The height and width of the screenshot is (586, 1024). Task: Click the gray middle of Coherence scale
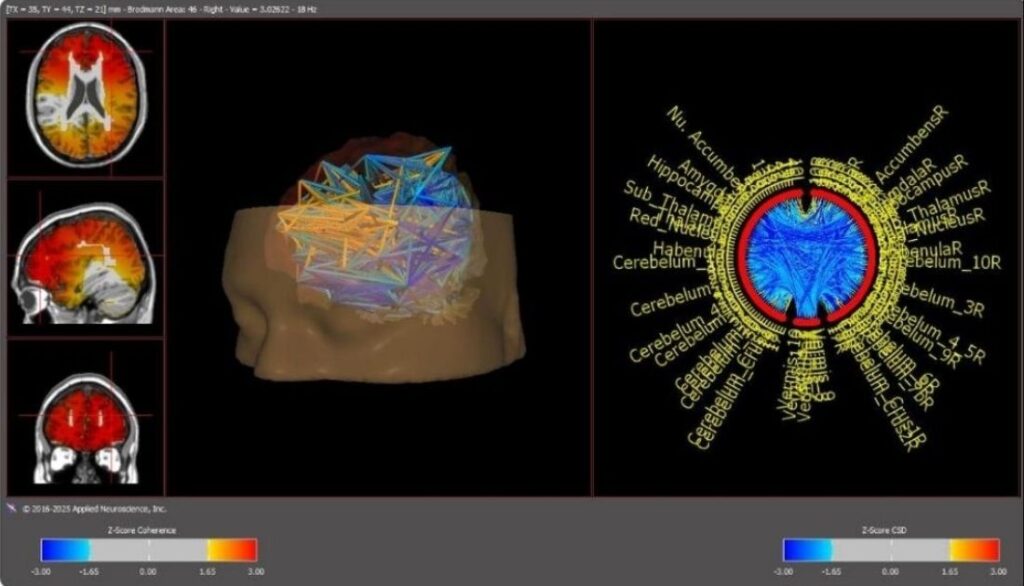[149, 550]
